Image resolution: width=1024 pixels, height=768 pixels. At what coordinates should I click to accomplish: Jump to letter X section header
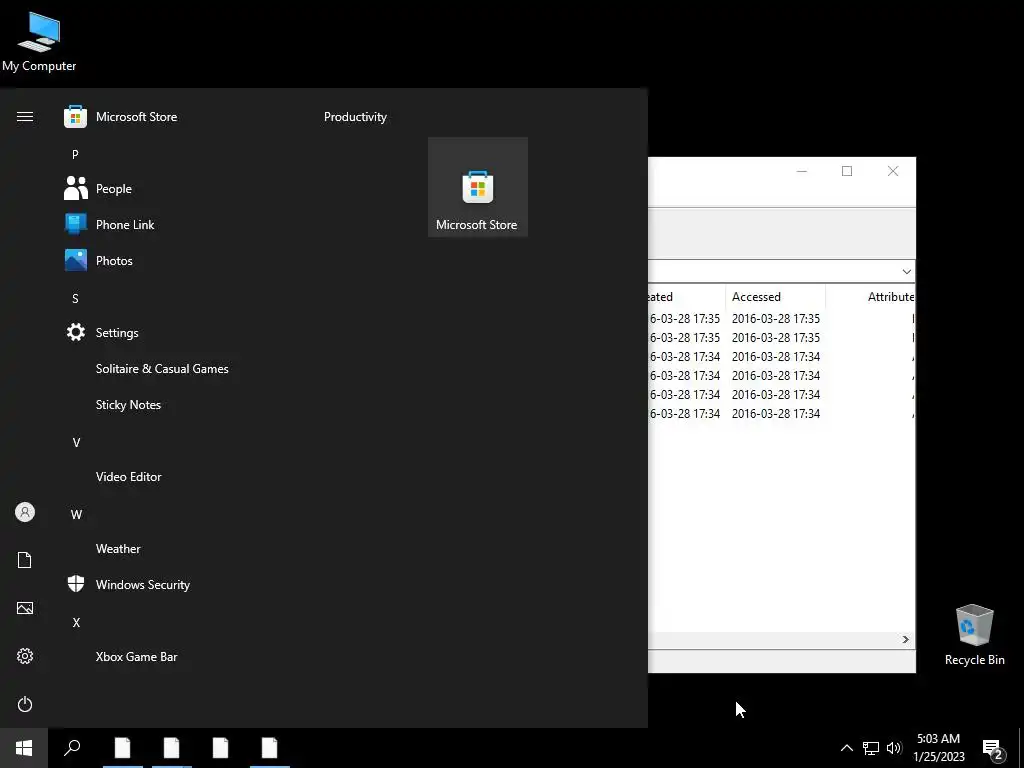76,623
